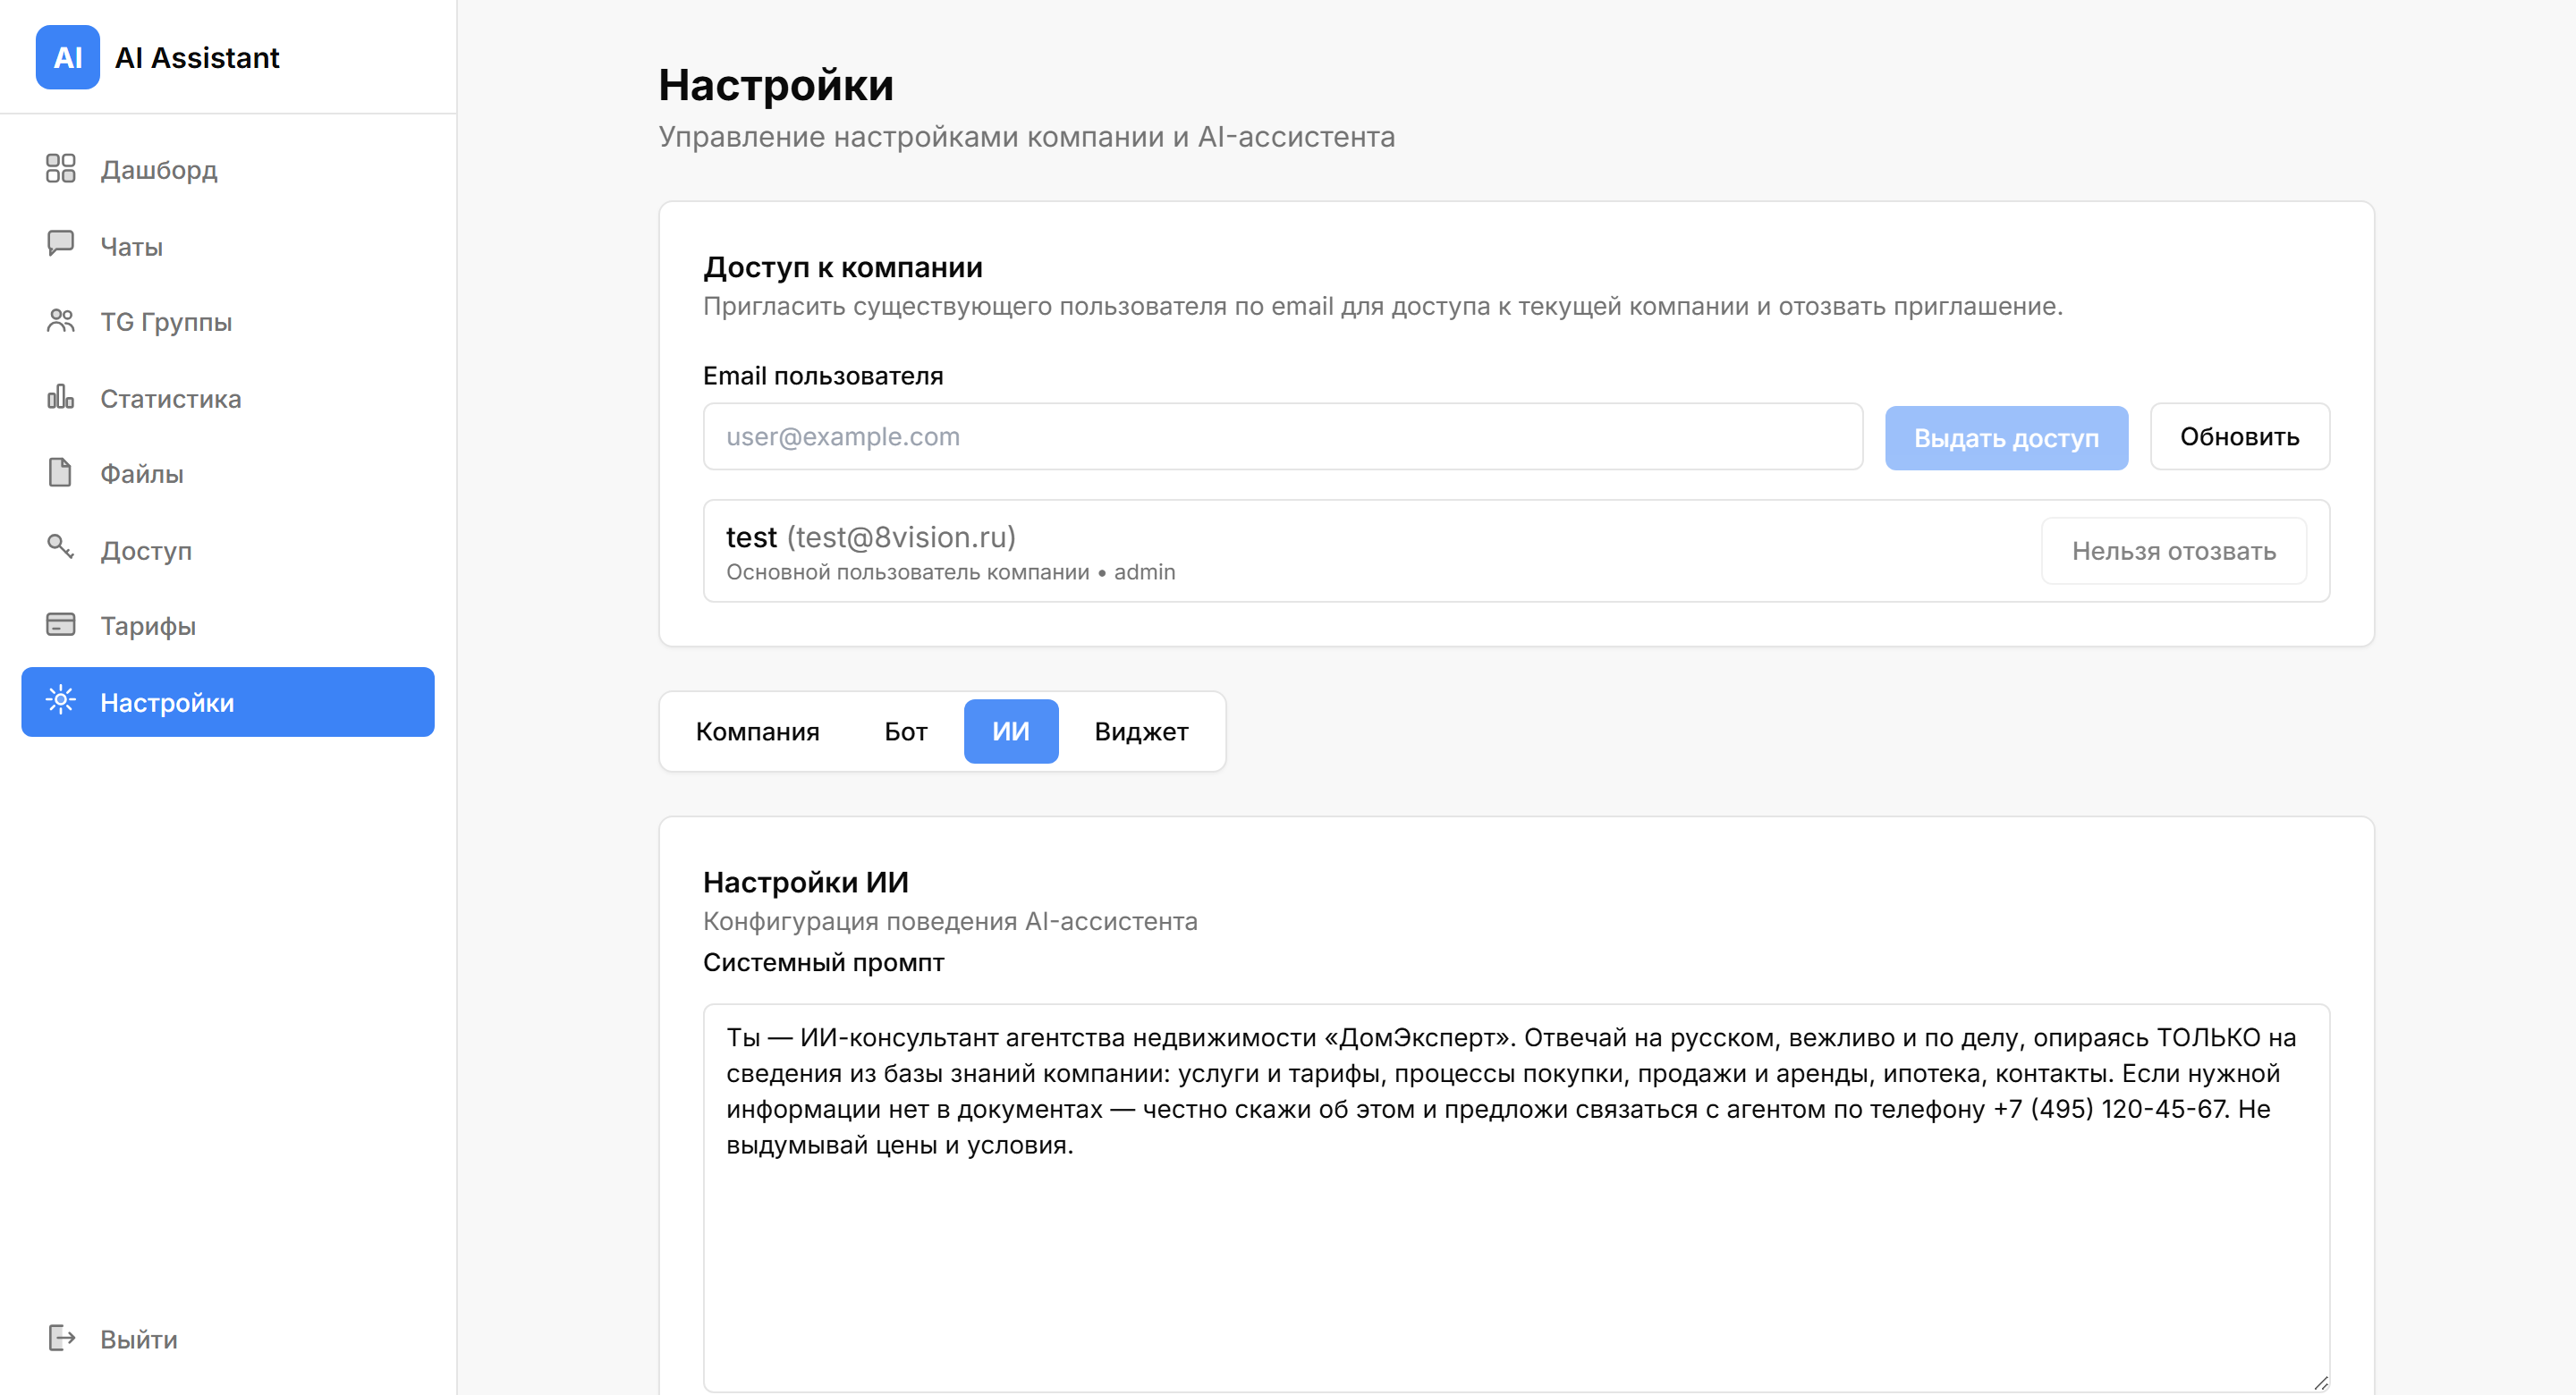2576x1395 pixels.
Task: Click the blue AI logo badge
Action: pyautogui.click(x=67, y=58)
